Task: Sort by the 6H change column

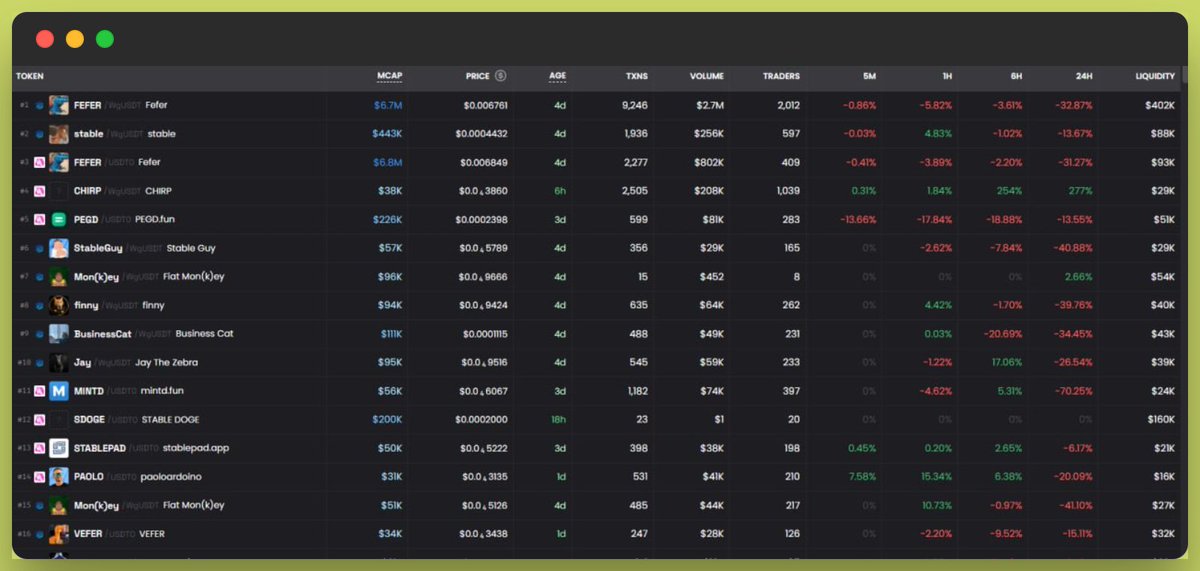Action: click(x=1016, y=76)
